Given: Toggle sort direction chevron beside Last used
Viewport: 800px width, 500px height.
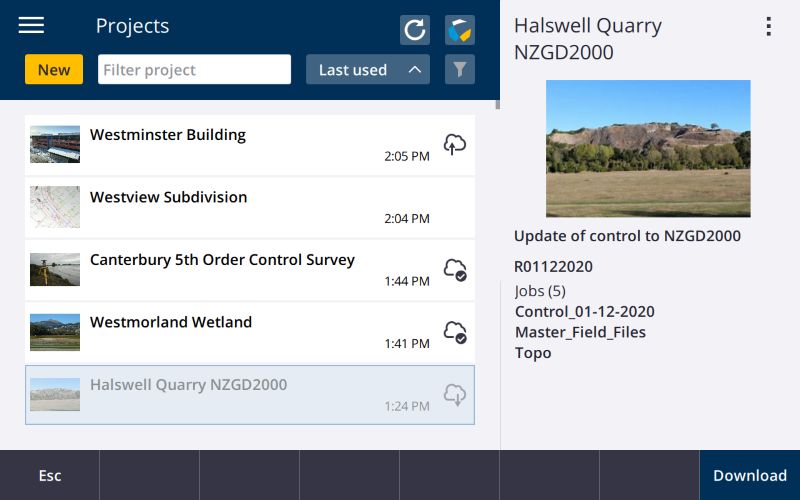Looking at the screenshot, I should point(415,70).
